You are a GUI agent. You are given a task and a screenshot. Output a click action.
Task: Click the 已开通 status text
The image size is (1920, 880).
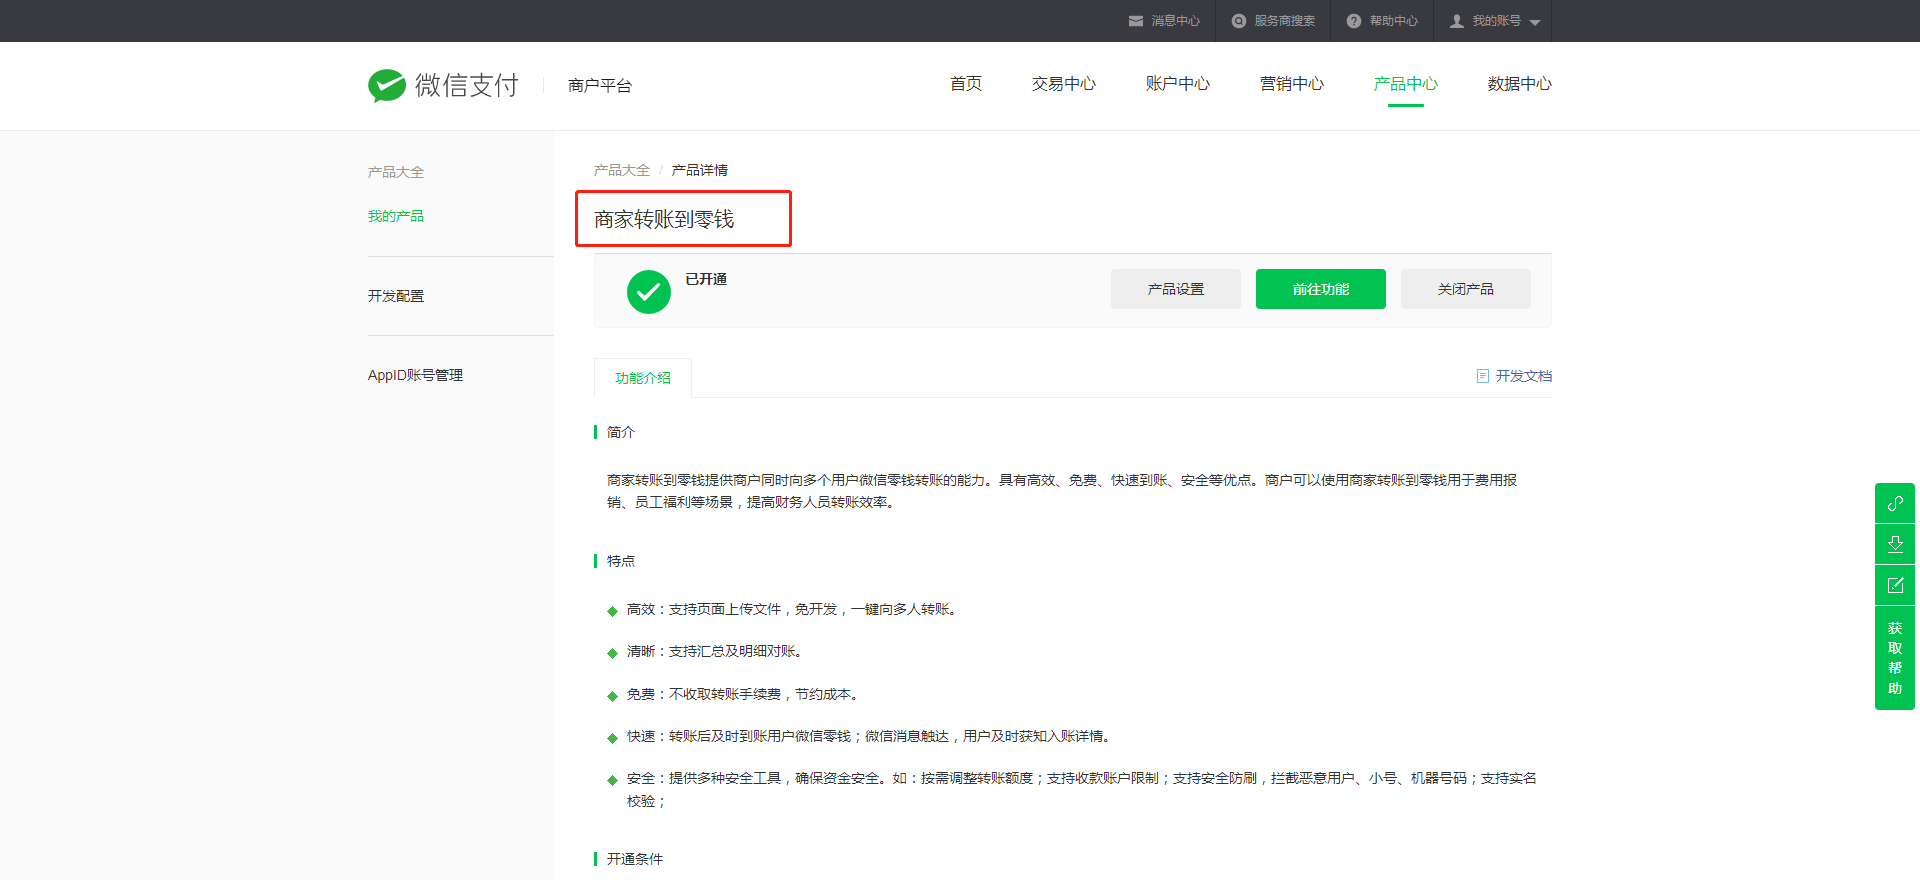pos(706,279)
